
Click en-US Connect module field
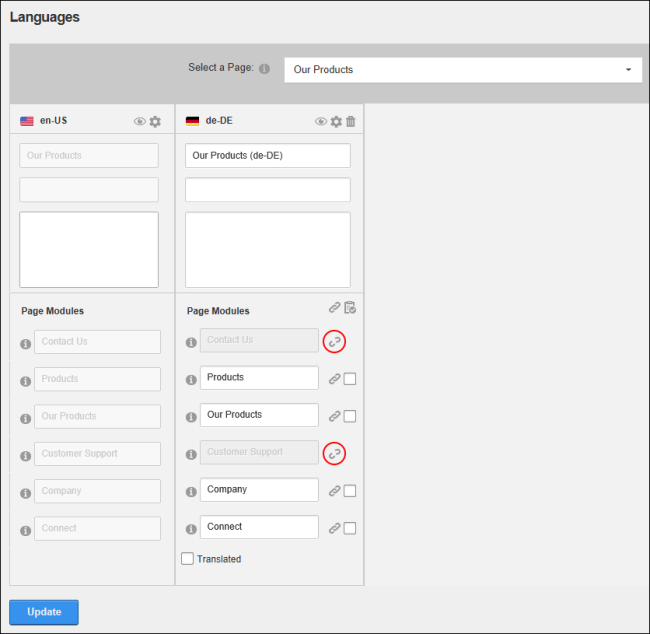pos(97,529)
